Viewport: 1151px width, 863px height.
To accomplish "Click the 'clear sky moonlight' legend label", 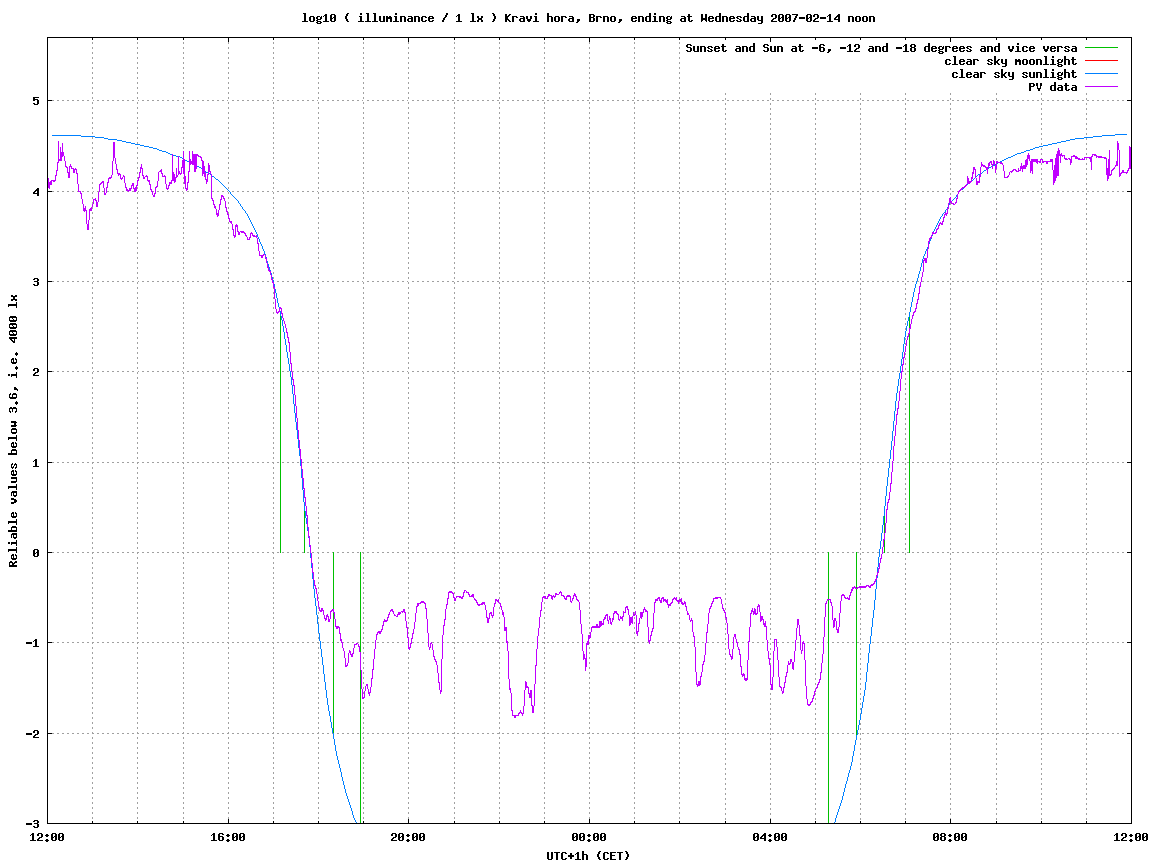I will [1010, 61].
